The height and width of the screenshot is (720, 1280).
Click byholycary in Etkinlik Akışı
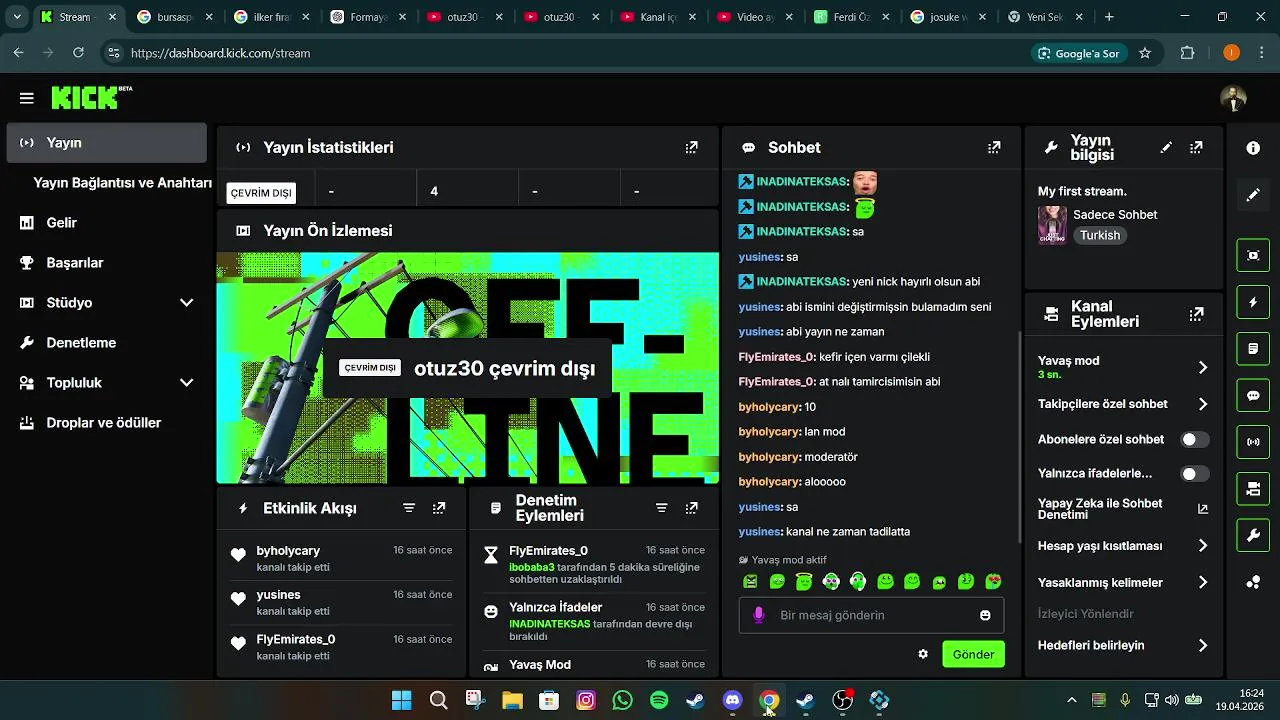click(288, 551)
